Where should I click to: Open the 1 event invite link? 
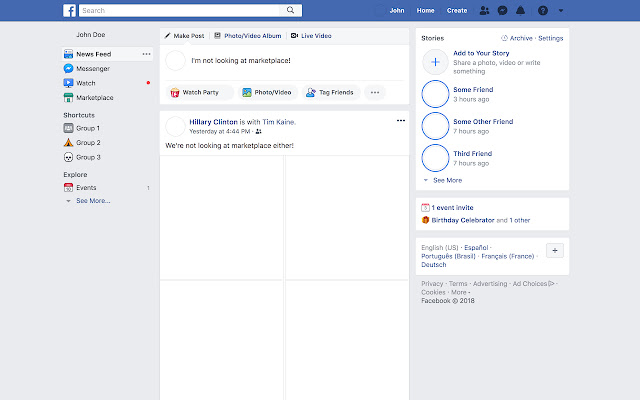coord(452,208)
